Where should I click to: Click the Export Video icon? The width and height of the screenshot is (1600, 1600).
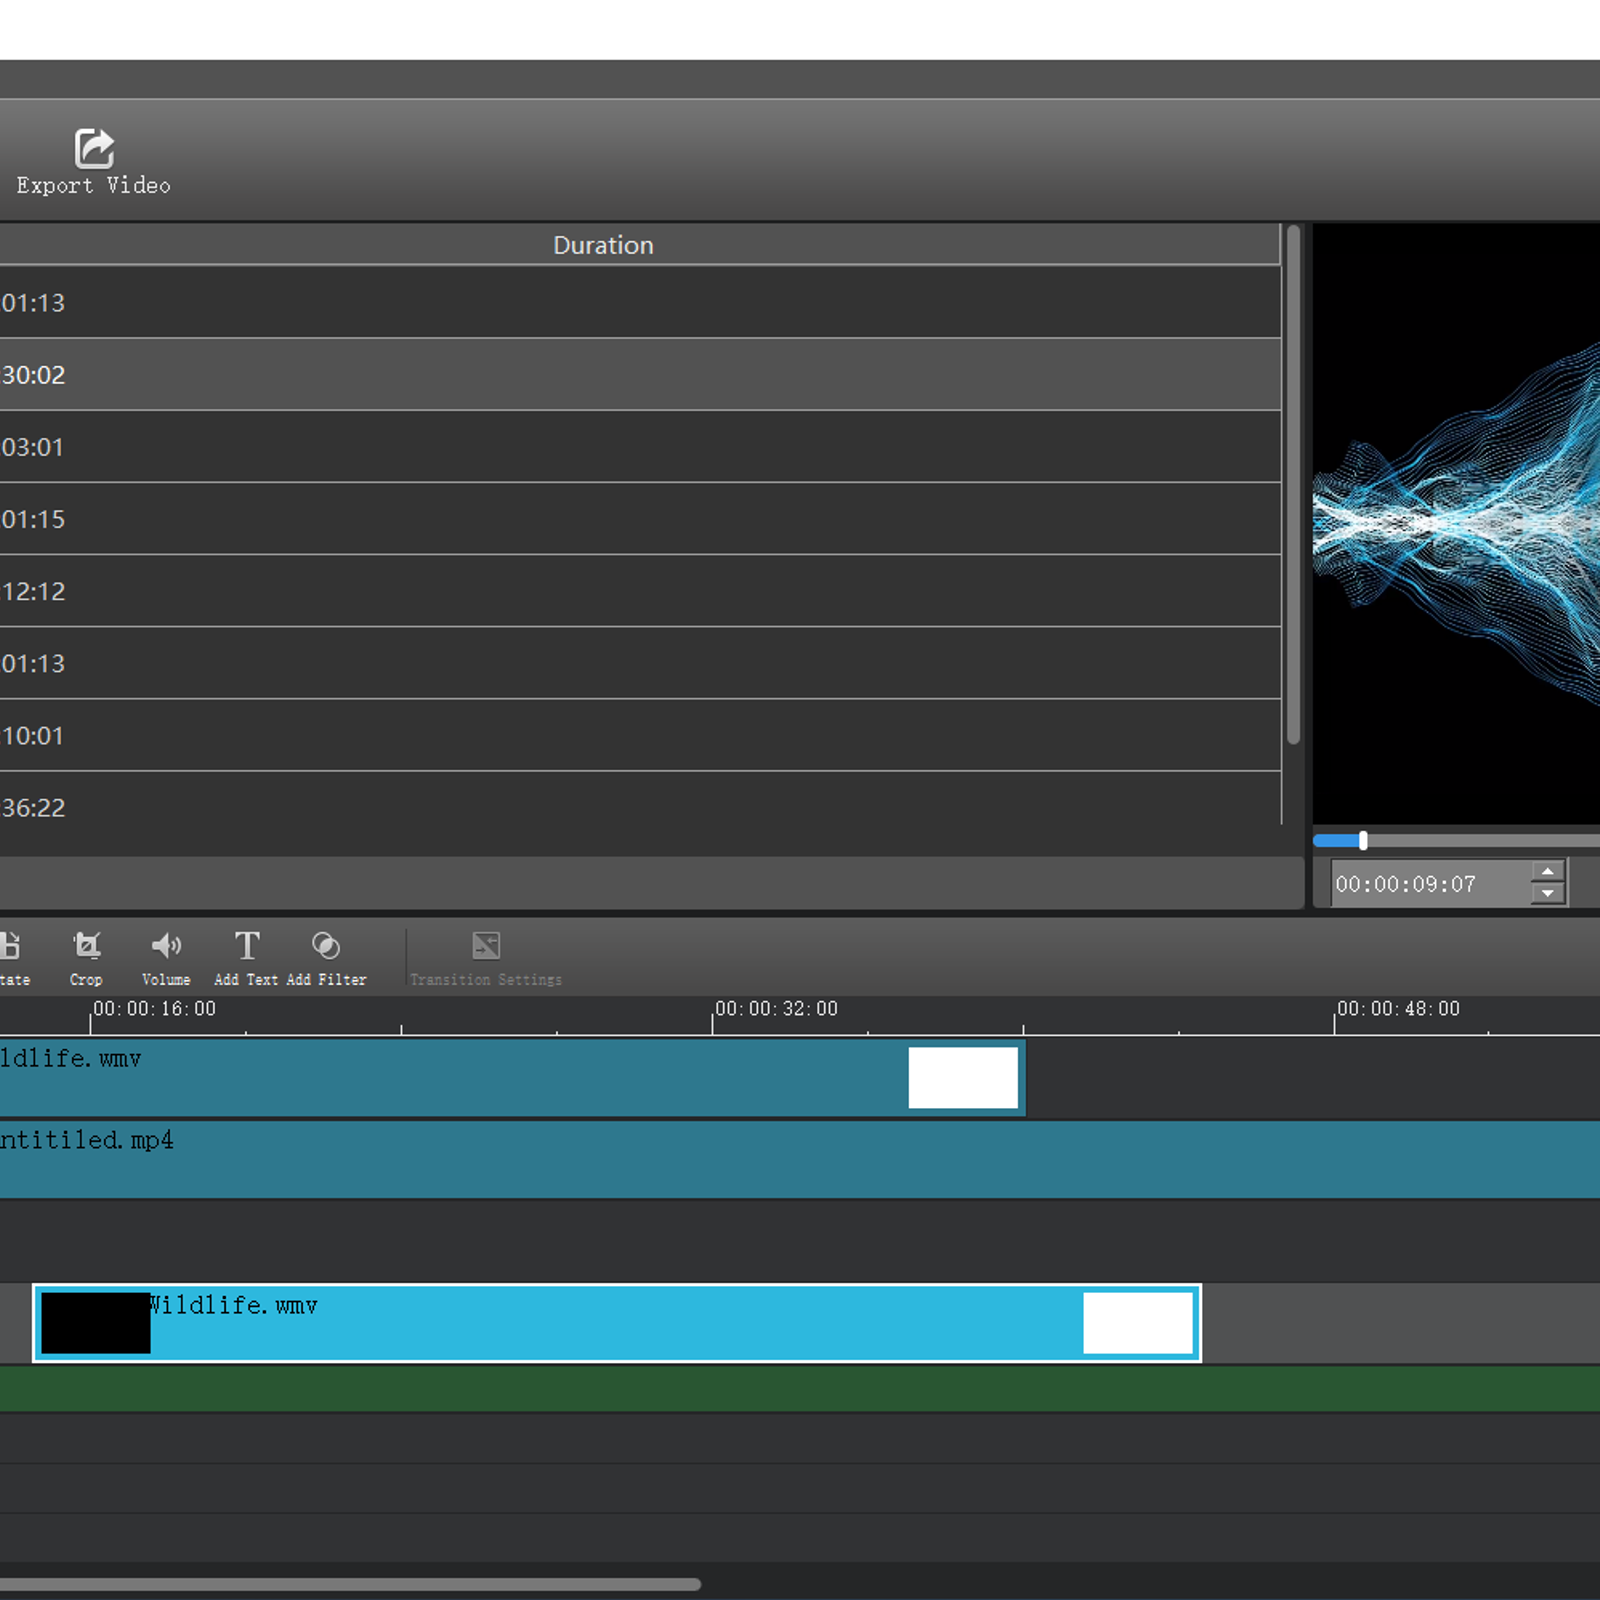click(x=94, y=150)
